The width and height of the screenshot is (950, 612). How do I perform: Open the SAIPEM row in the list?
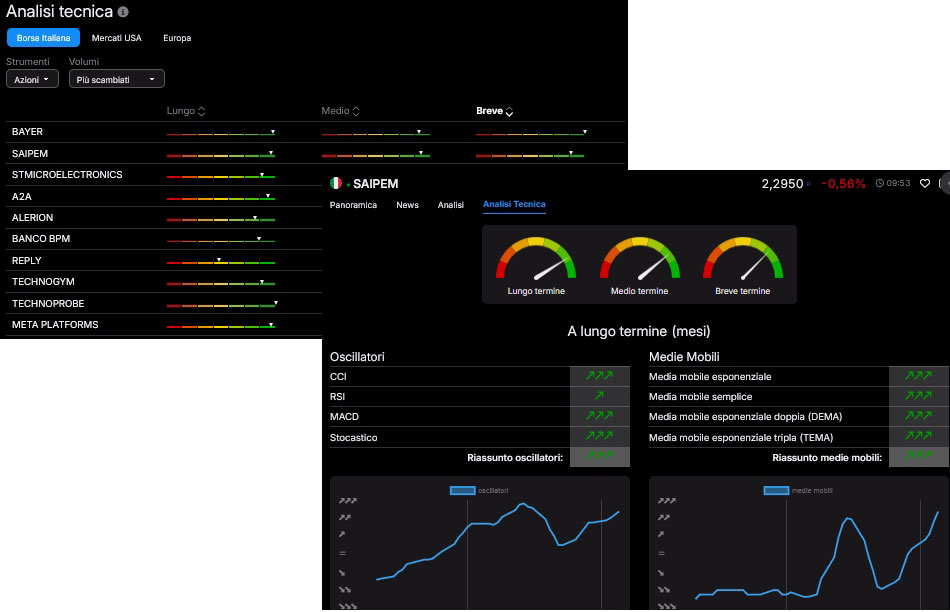click(x=315, y=153)
